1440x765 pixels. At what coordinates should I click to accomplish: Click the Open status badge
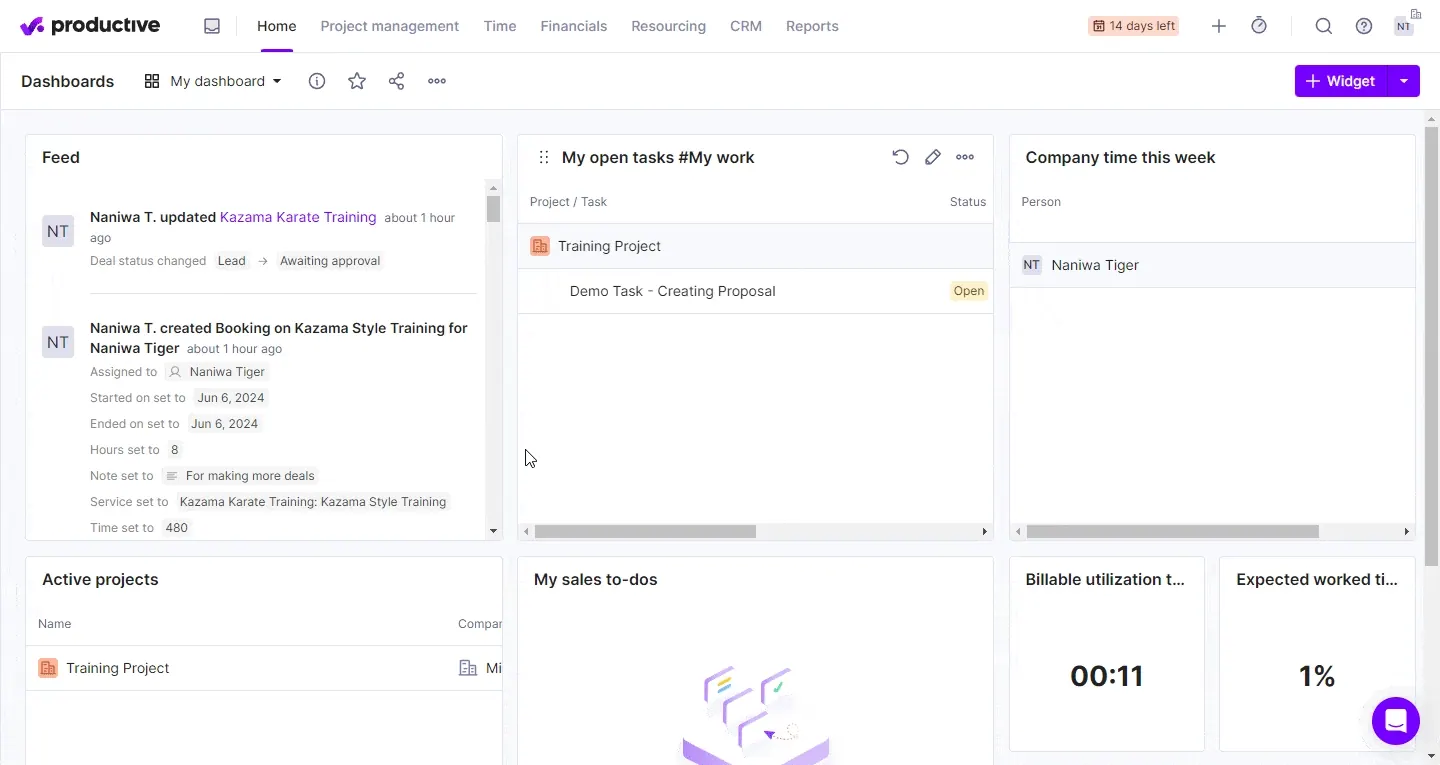point(969,291)
